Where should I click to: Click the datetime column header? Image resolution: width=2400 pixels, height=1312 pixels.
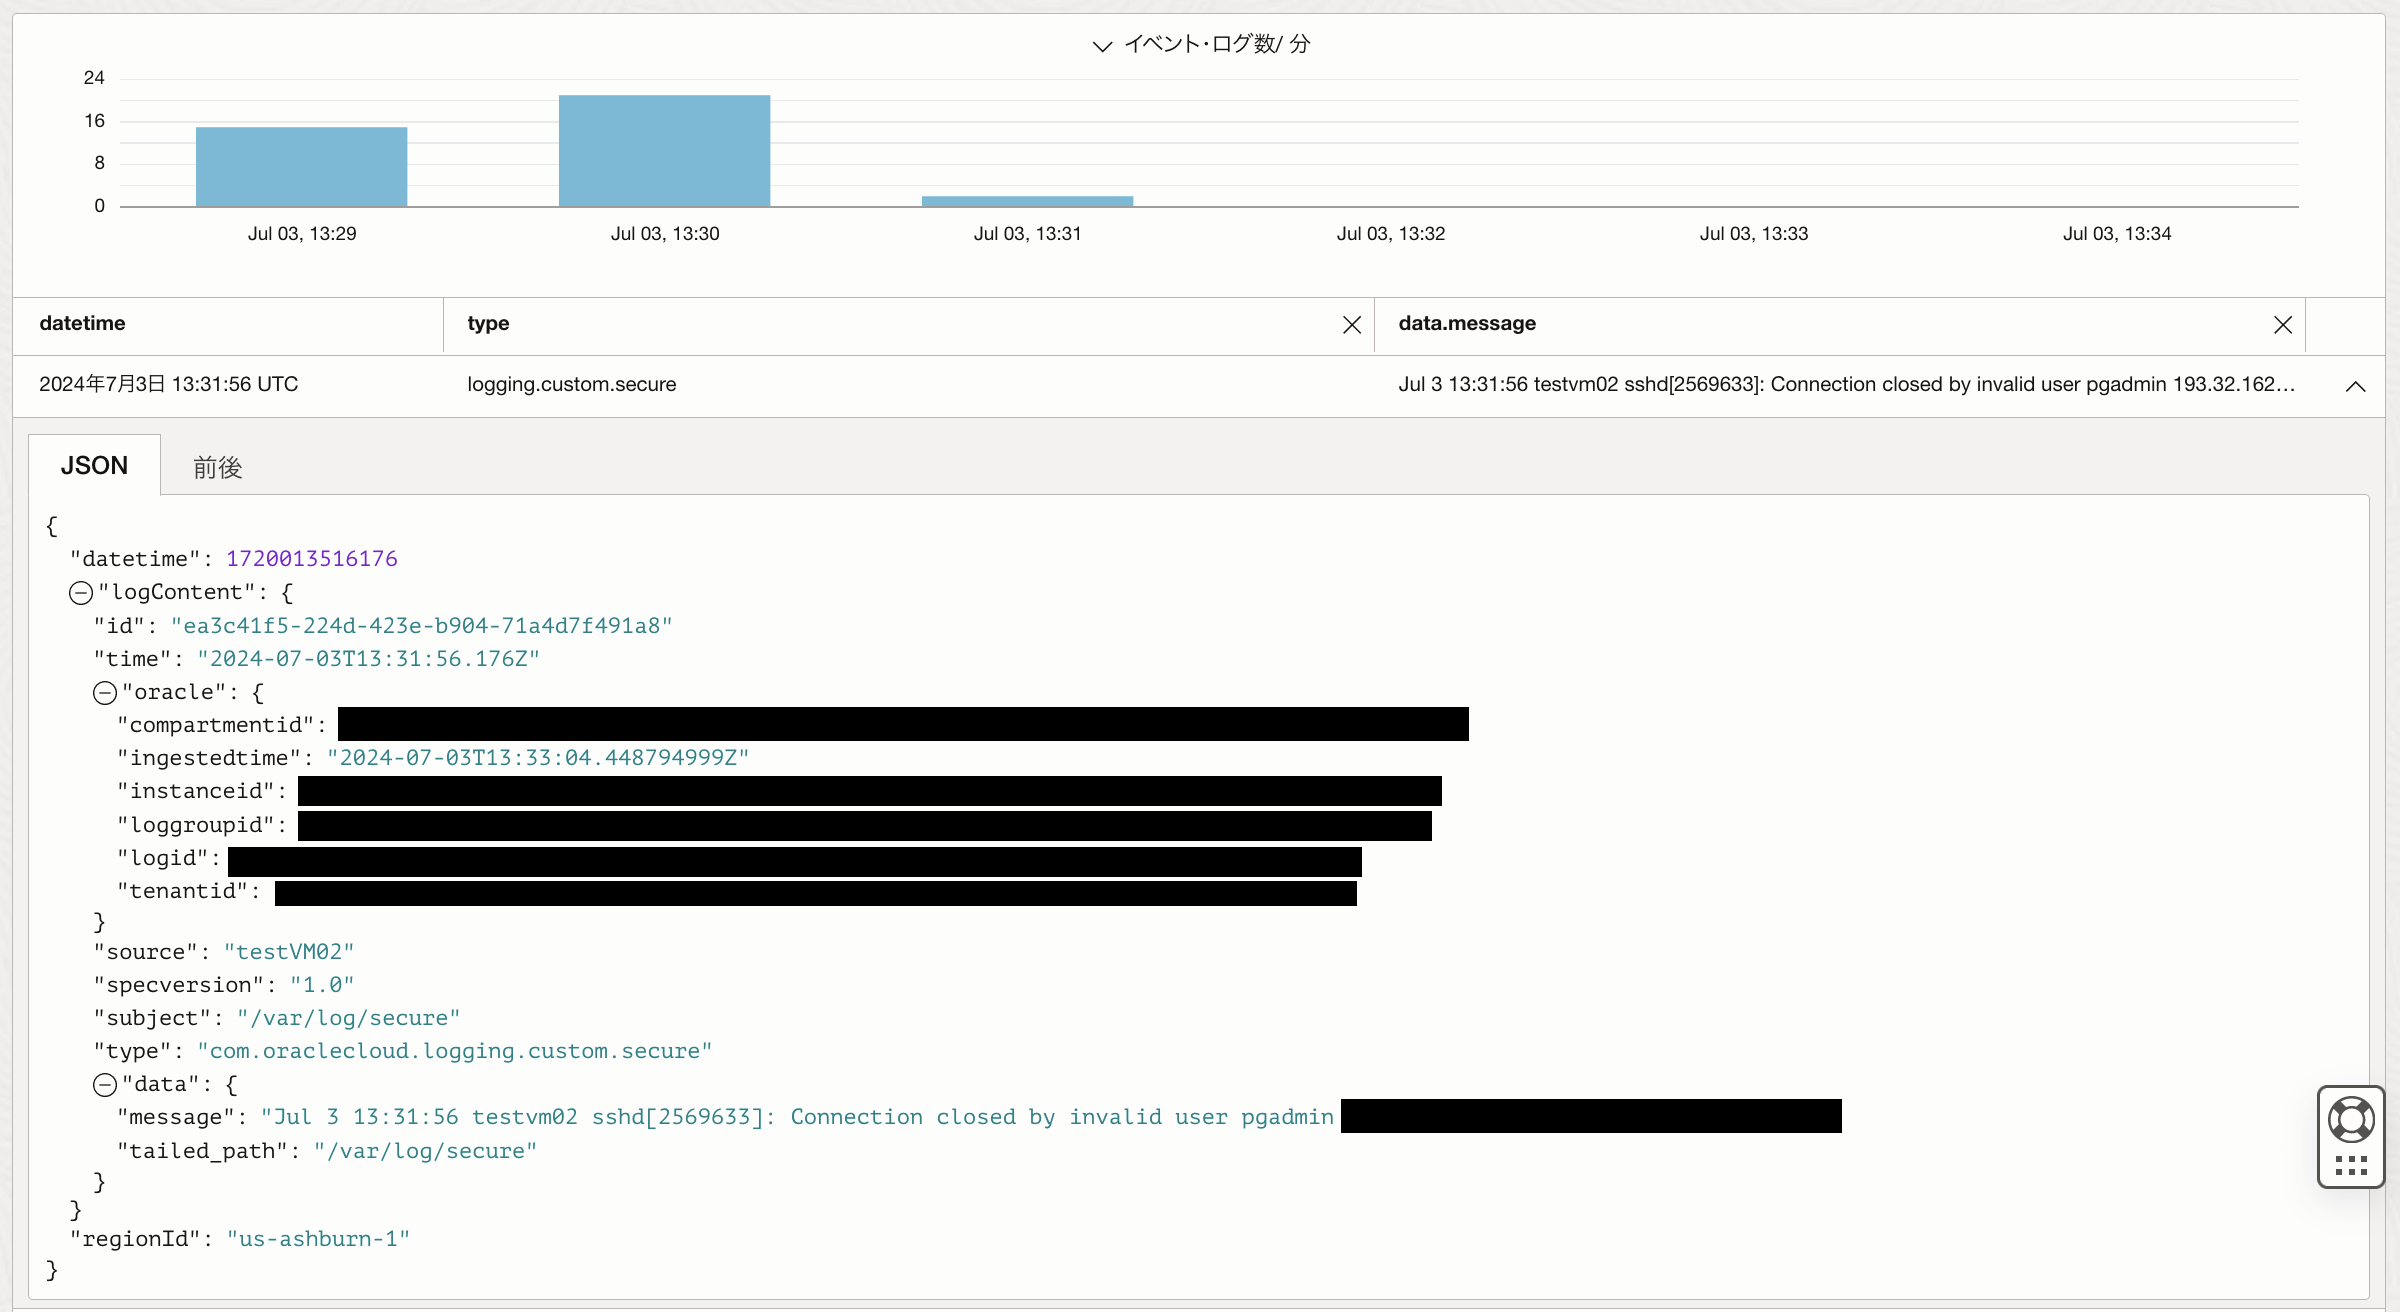pyautogui.click(x=82, y=323)
